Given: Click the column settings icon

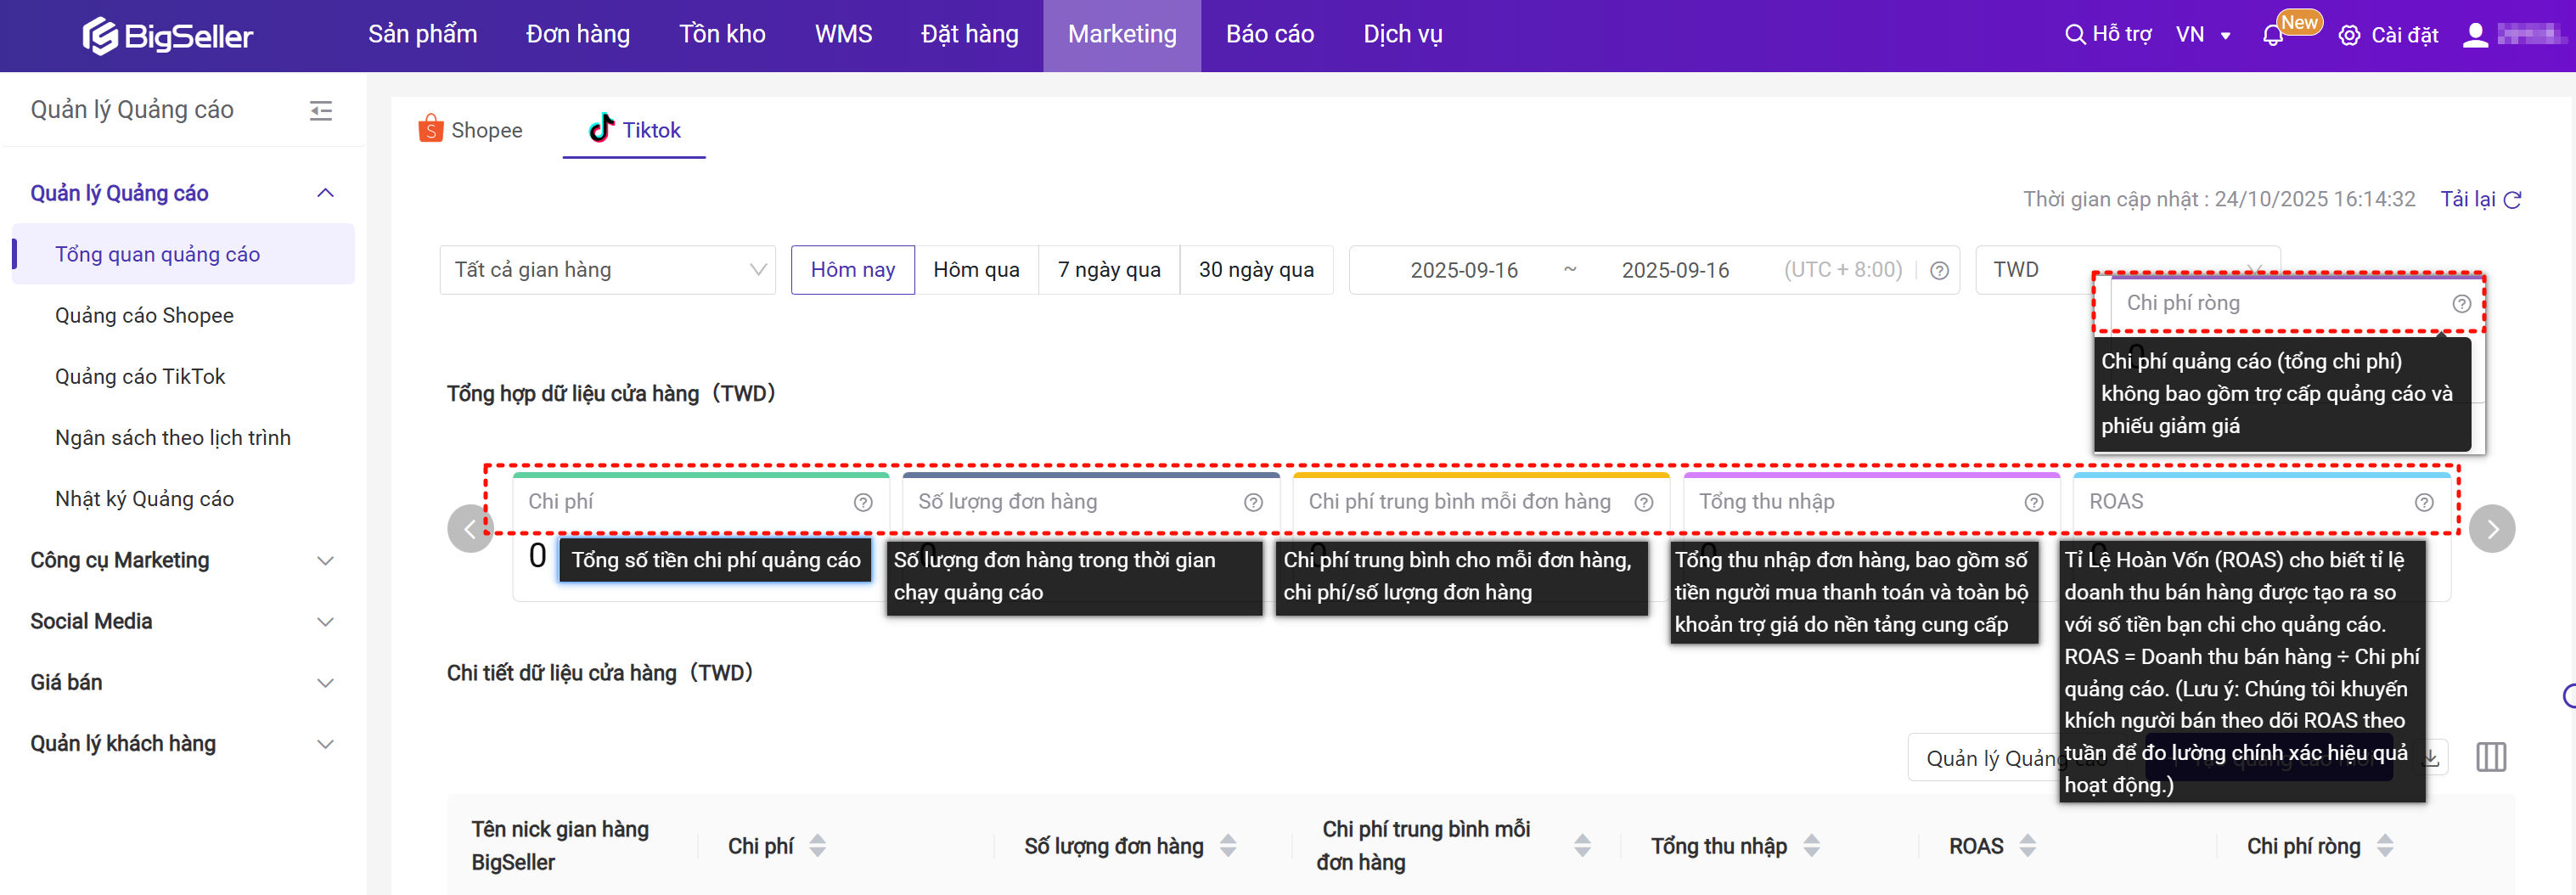Looking at the screenshot, I should pos(2490,757).
